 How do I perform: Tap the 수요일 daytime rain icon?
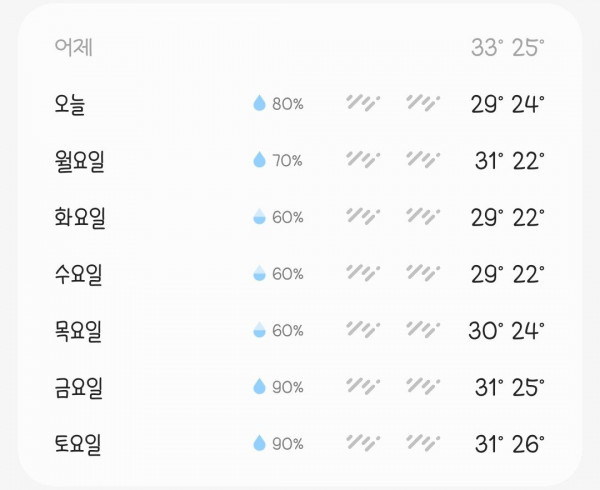363,273
